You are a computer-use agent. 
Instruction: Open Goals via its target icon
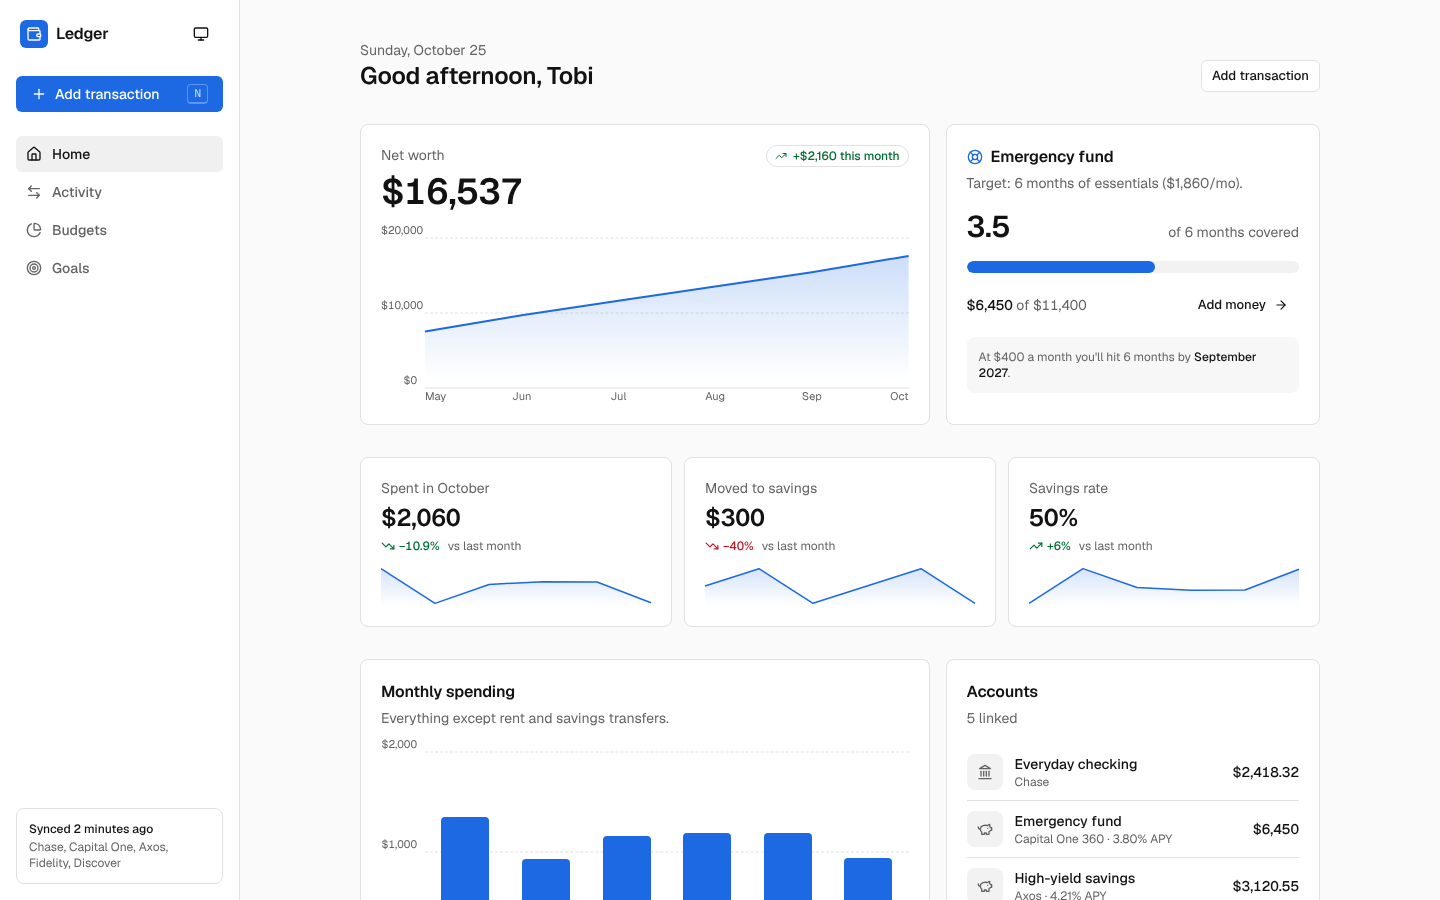34,268
